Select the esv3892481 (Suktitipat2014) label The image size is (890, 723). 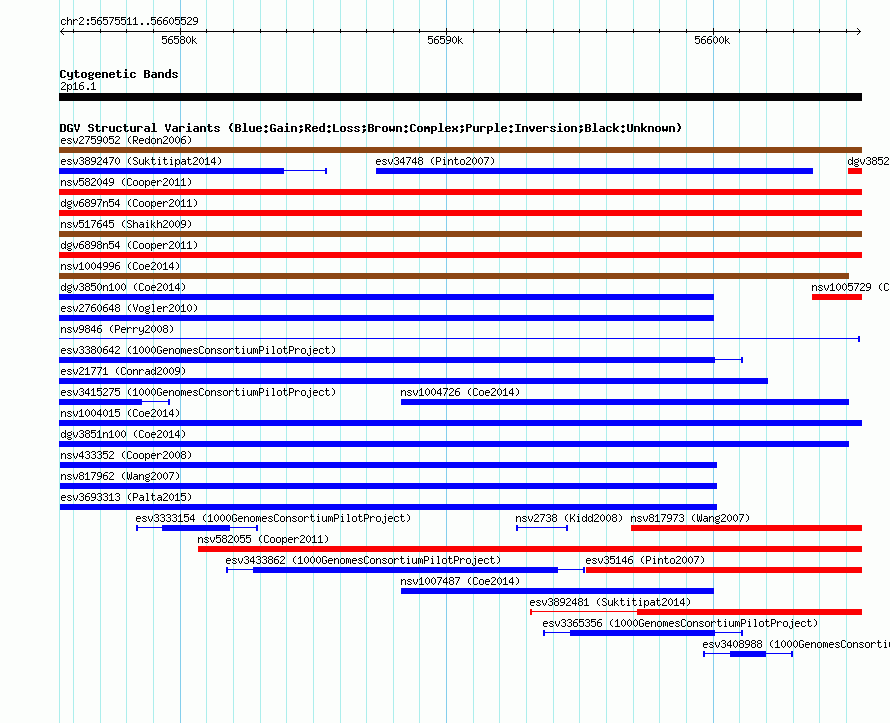tap(610, 602)
